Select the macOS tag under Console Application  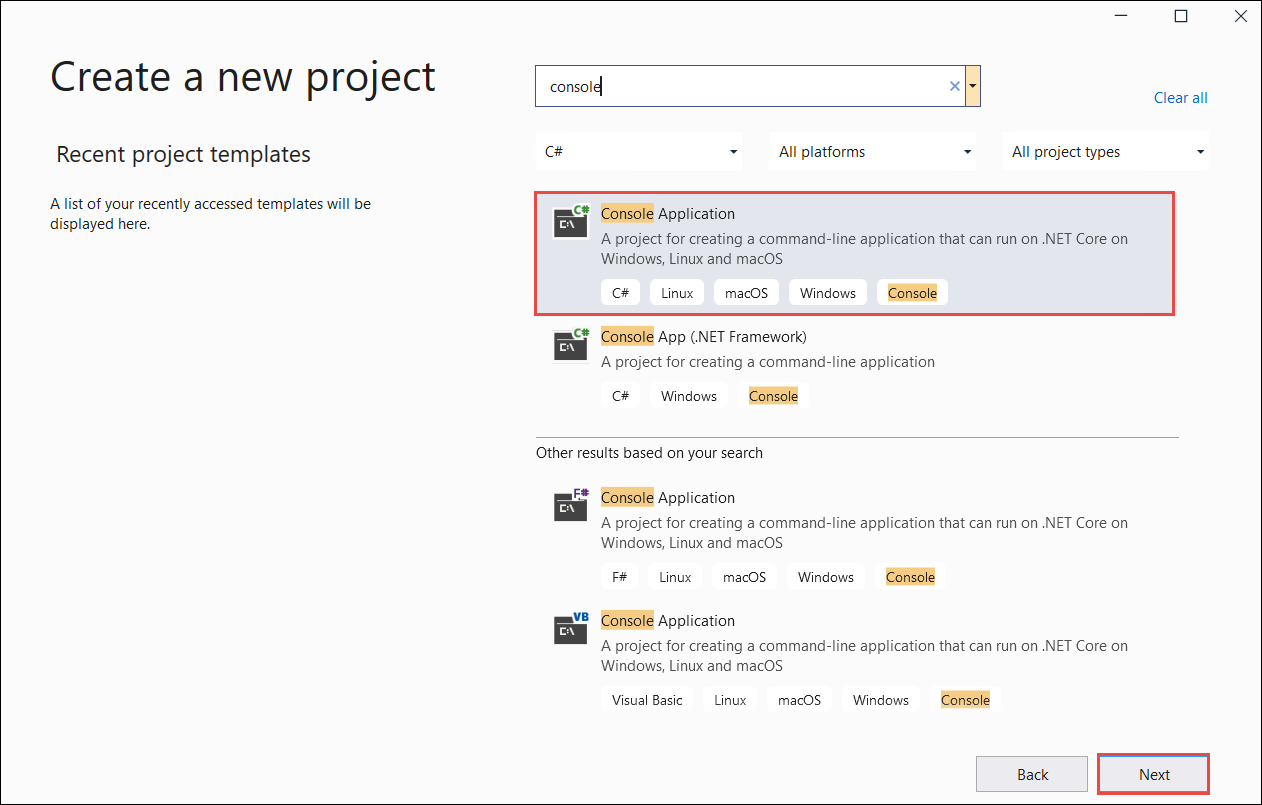(745, 292)
